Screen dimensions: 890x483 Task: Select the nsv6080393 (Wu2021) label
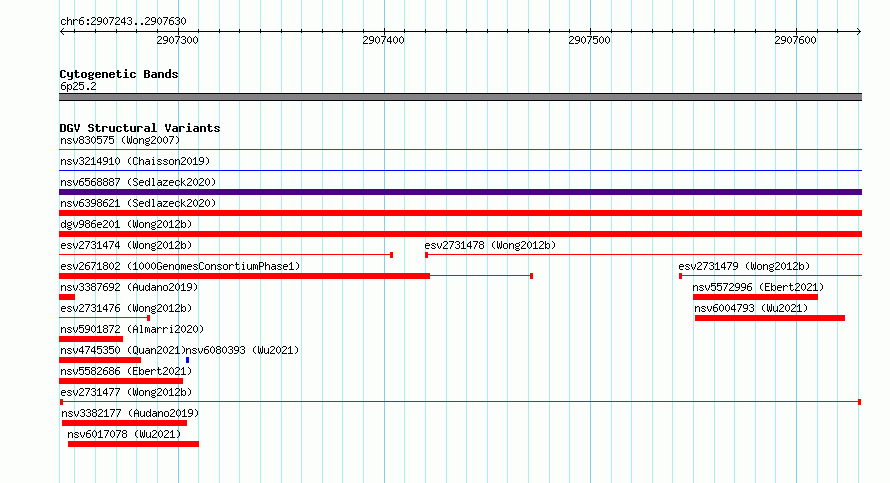point(242,350)
